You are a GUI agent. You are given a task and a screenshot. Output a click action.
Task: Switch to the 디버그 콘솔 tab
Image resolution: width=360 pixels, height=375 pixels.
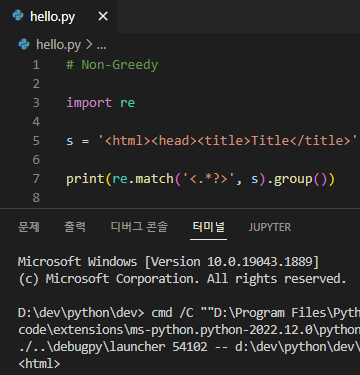point(139,227)
